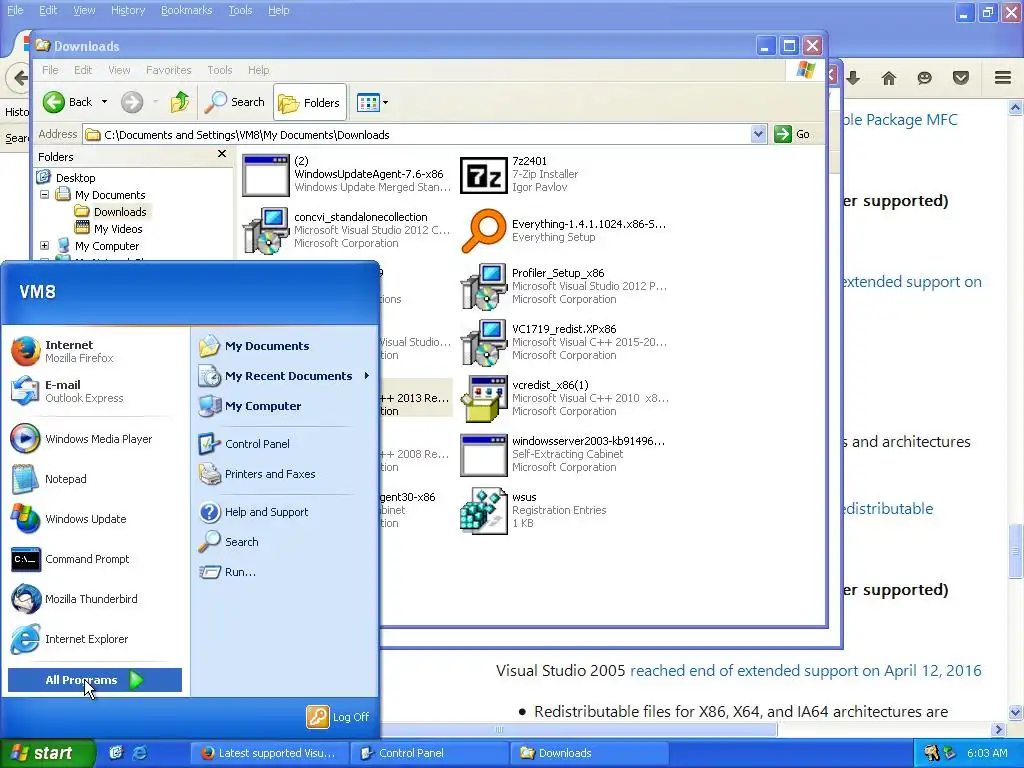Click reached end of extended support link

click(805, 671)
